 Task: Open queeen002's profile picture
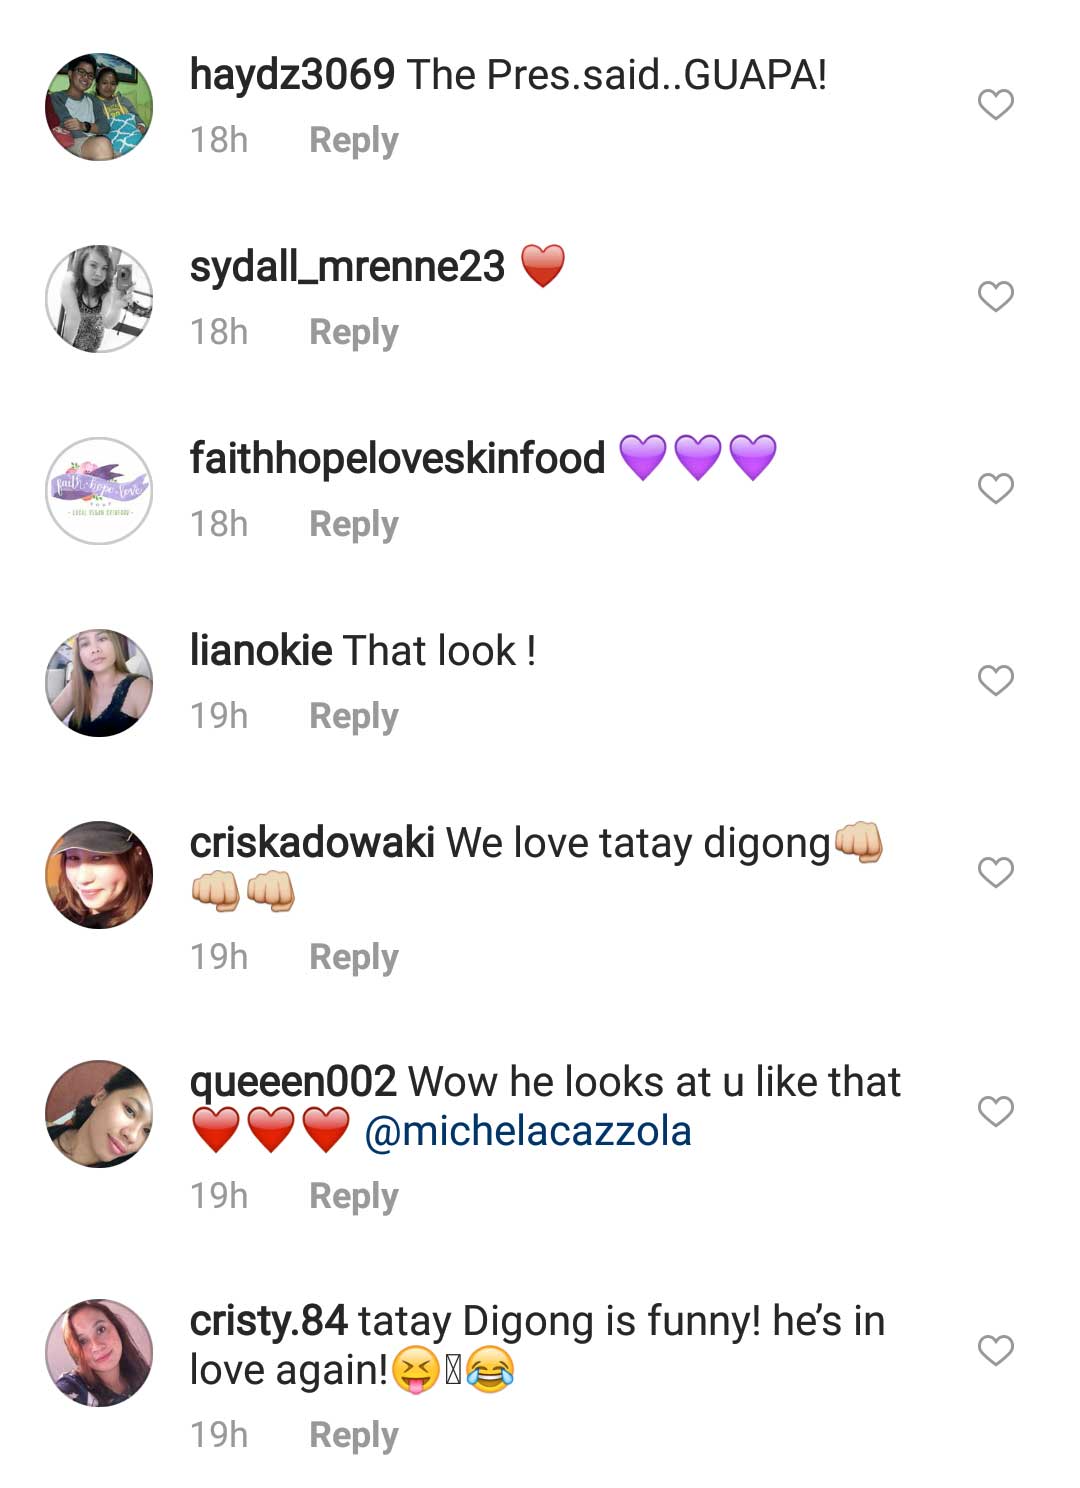coord(99,1114)
